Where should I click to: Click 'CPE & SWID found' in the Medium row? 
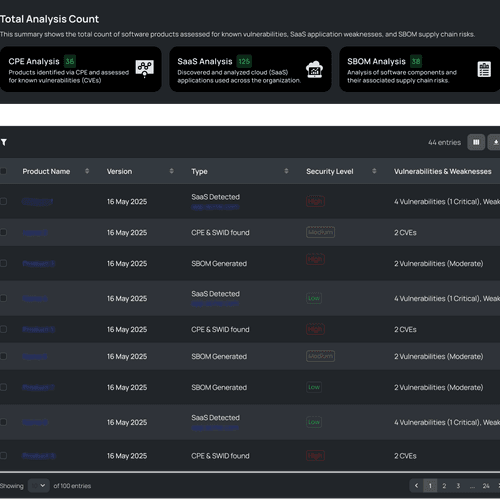pos(220,232)
